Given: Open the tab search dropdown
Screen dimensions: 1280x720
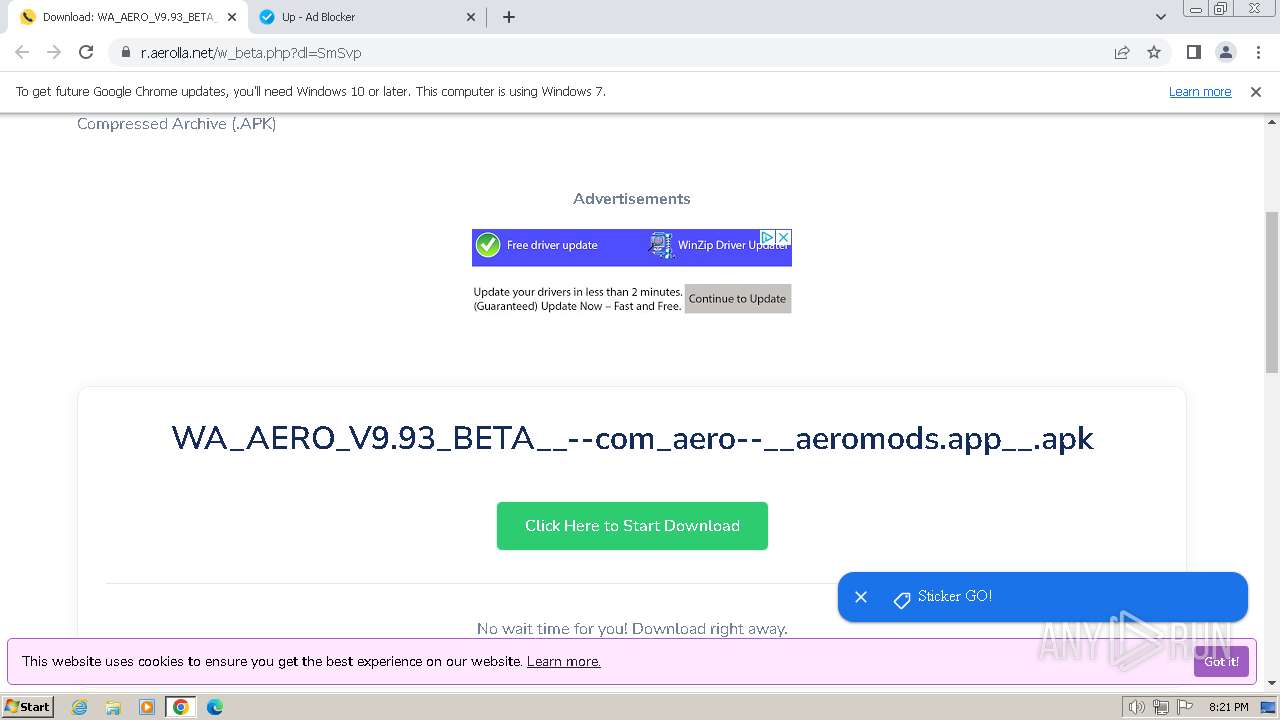Looking at the screenshot, I should (x=1160, y=17).
